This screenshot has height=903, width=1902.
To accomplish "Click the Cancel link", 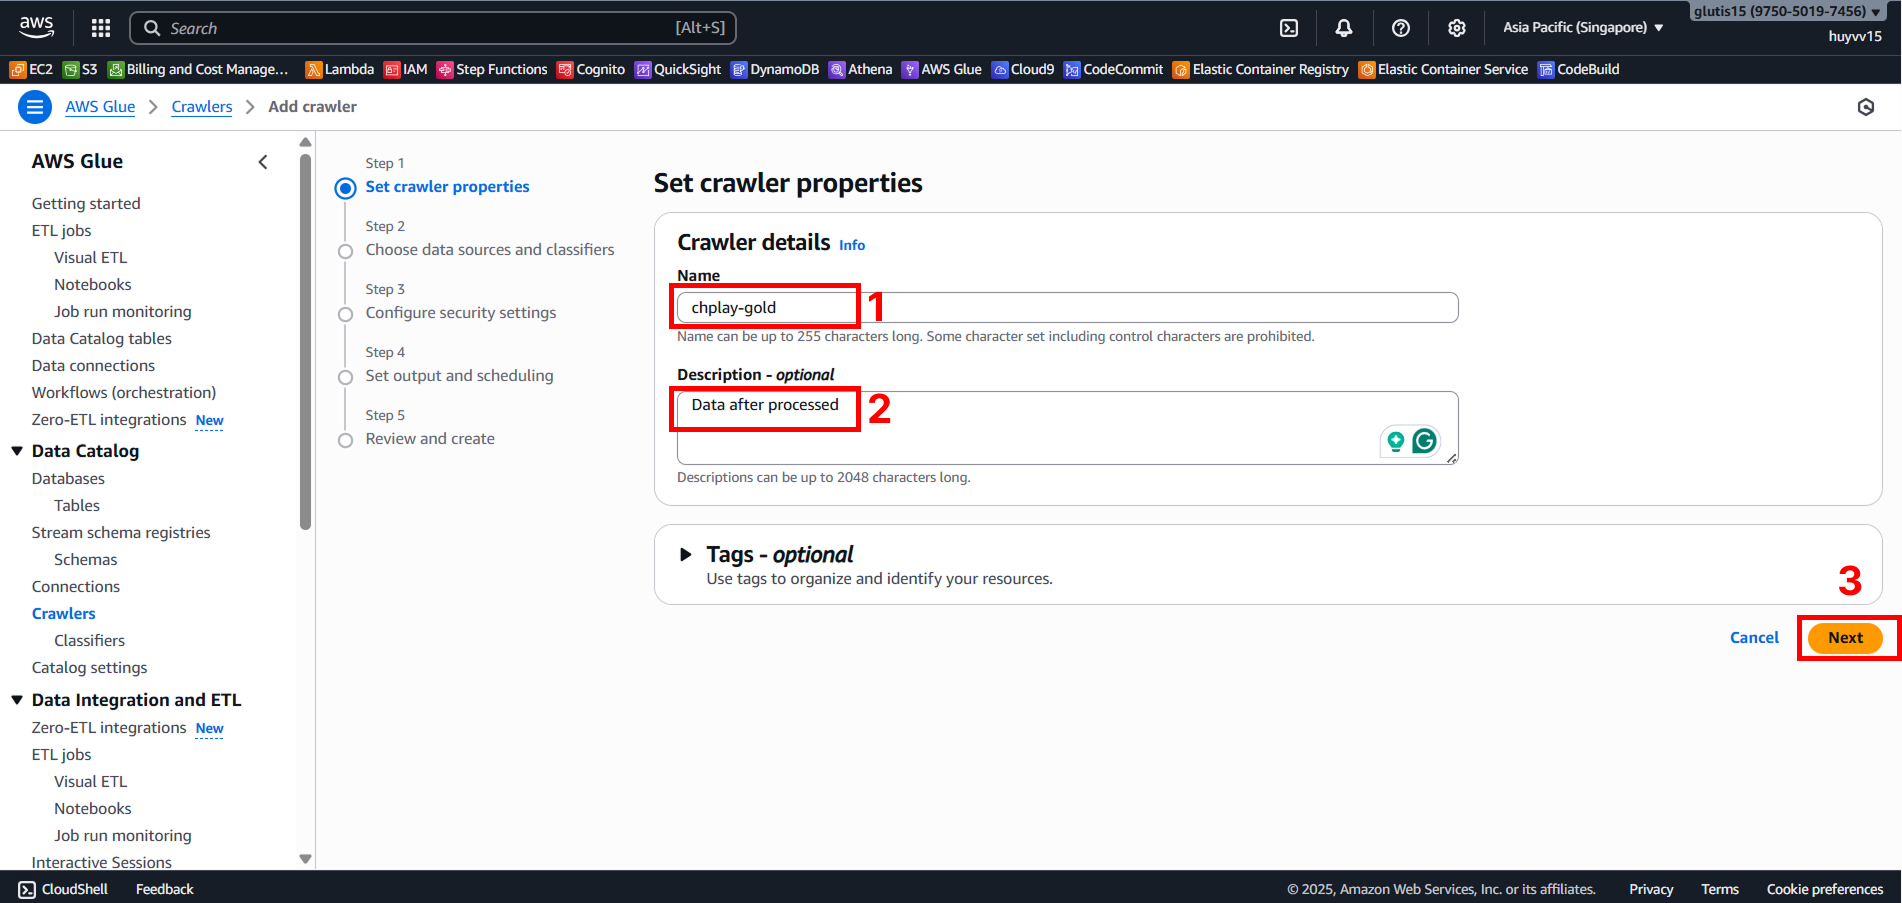I will (1754, 638).
